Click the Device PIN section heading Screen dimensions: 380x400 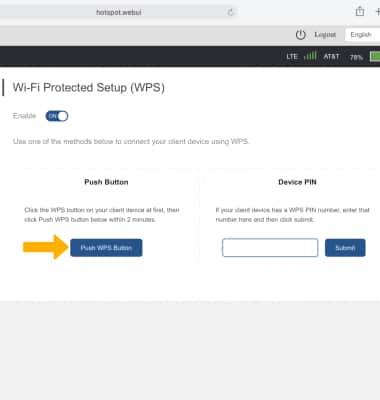point(297,182)
